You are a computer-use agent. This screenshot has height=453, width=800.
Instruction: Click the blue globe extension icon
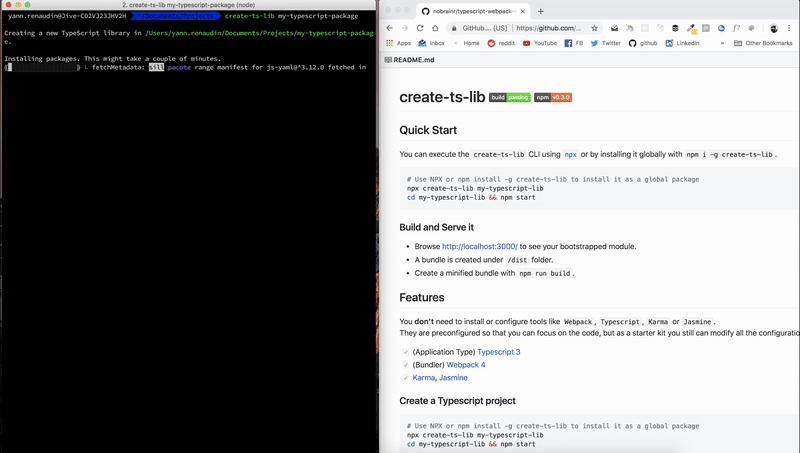721,28
